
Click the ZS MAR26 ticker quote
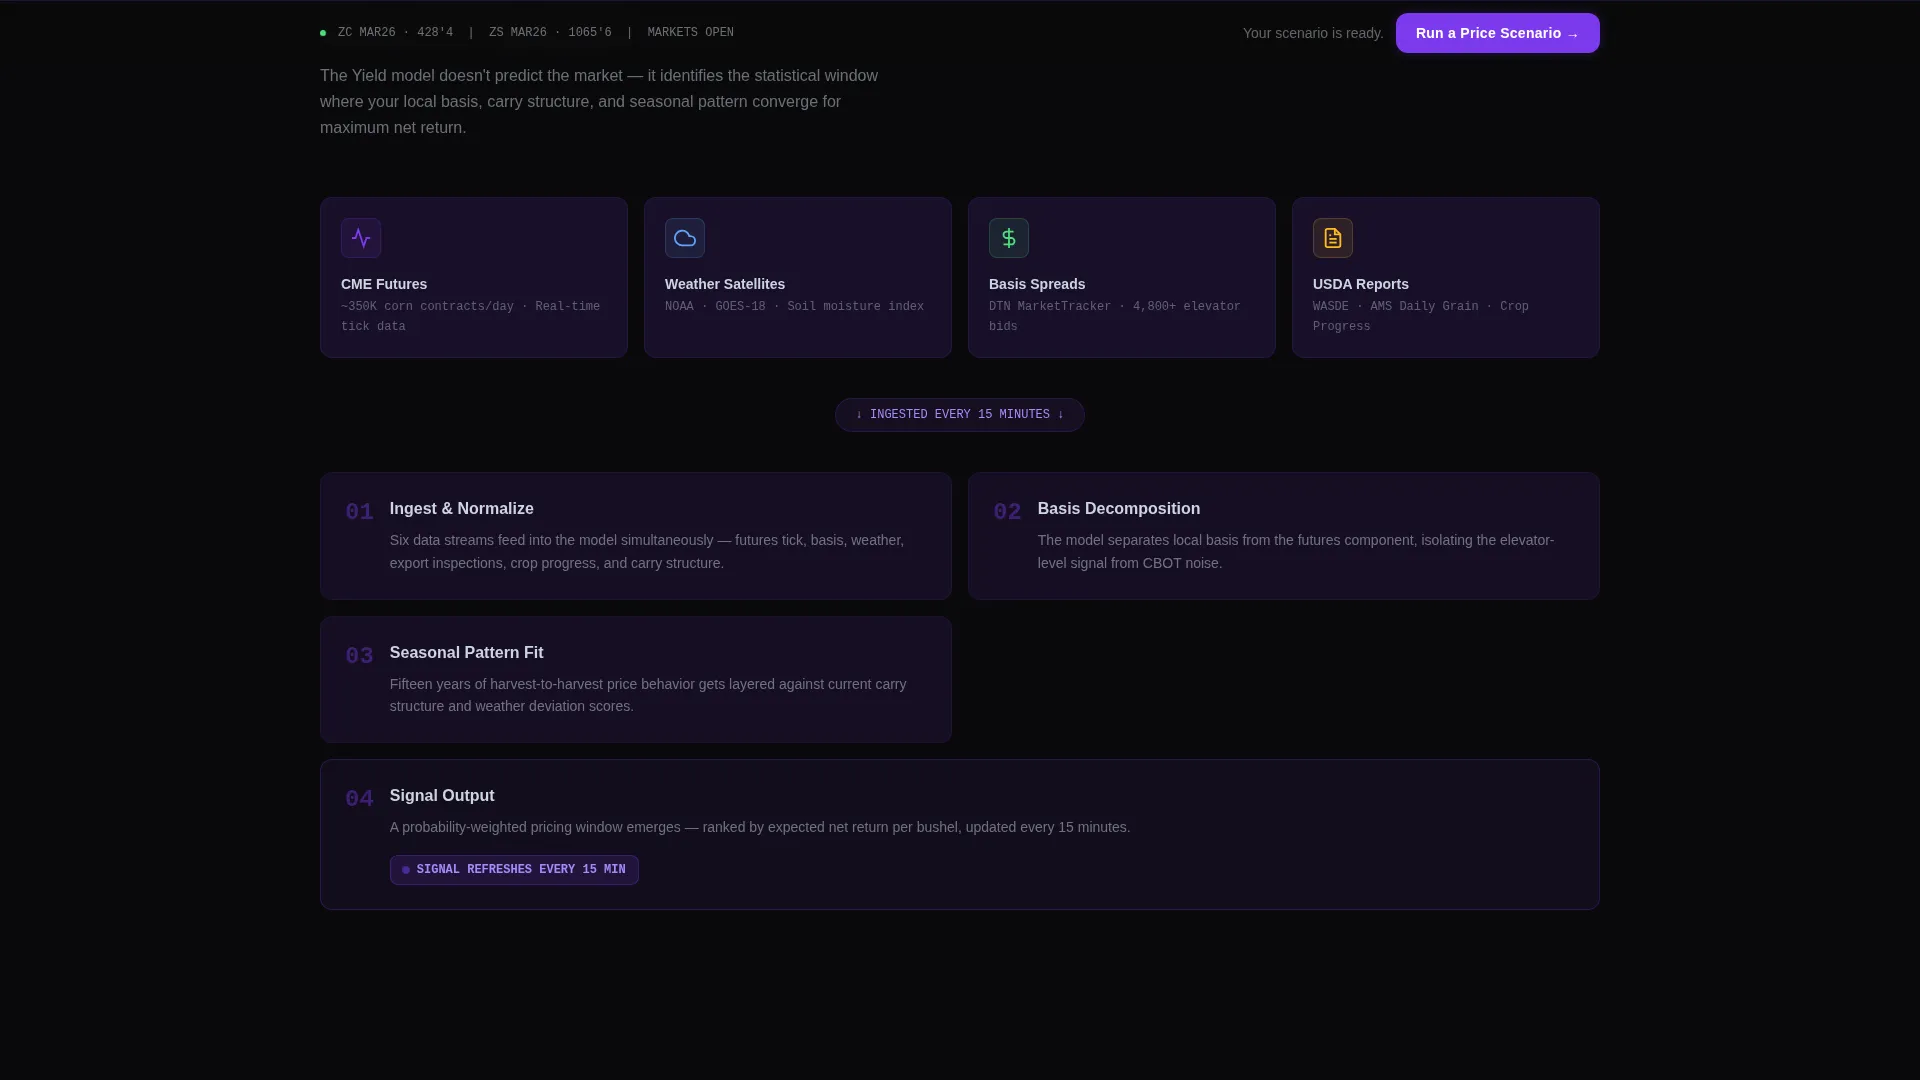pyautogui.click(x=550, y=33)
